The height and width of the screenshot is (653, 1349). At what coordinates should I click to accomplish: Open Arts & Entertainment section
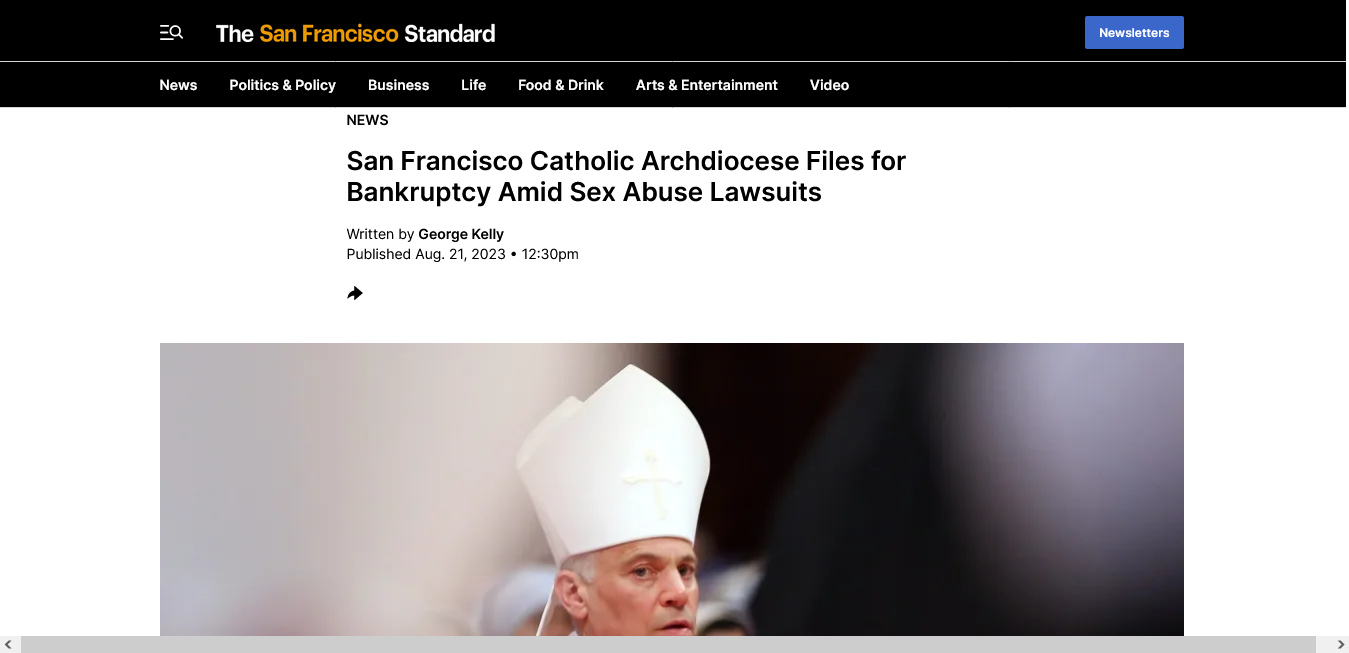click(x=706, y=85)
